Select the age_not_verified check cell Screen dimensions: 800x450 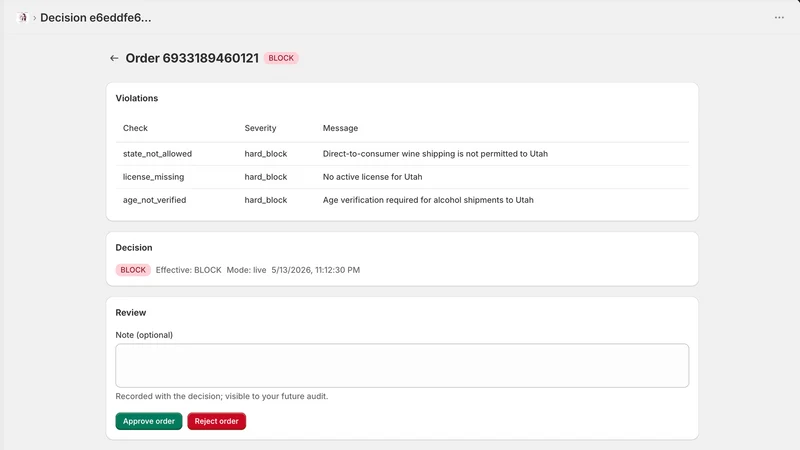click(155, 200)
